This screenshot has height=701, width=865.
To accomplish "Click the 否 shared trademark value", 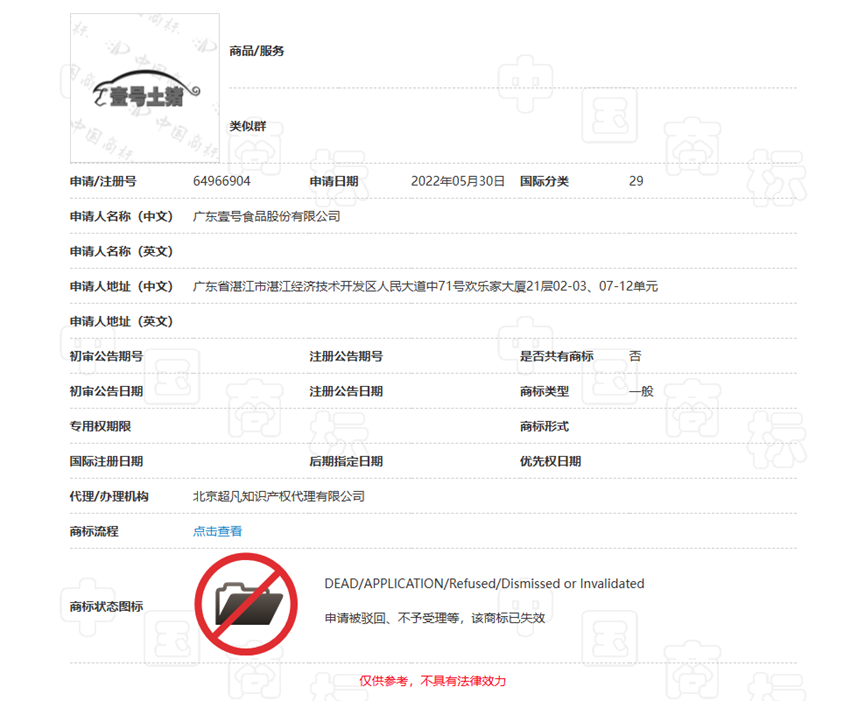I will 635,356.
